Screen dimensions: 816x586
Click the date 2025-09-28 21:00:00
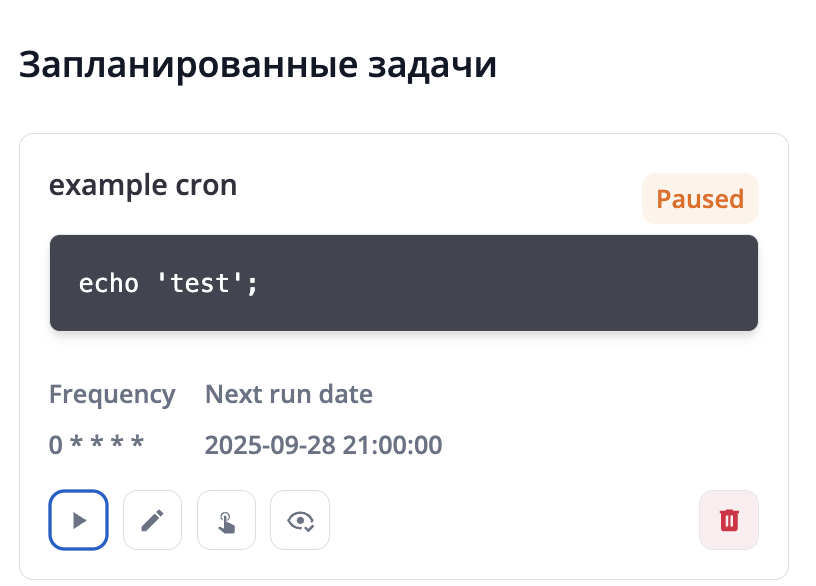323,445
